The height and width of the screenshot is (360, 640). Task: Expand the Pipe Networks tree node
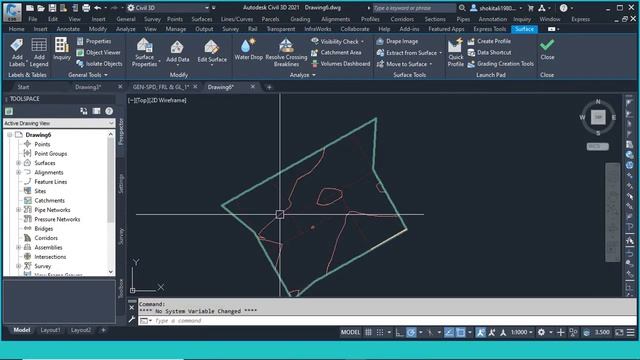tap(18, 210)
